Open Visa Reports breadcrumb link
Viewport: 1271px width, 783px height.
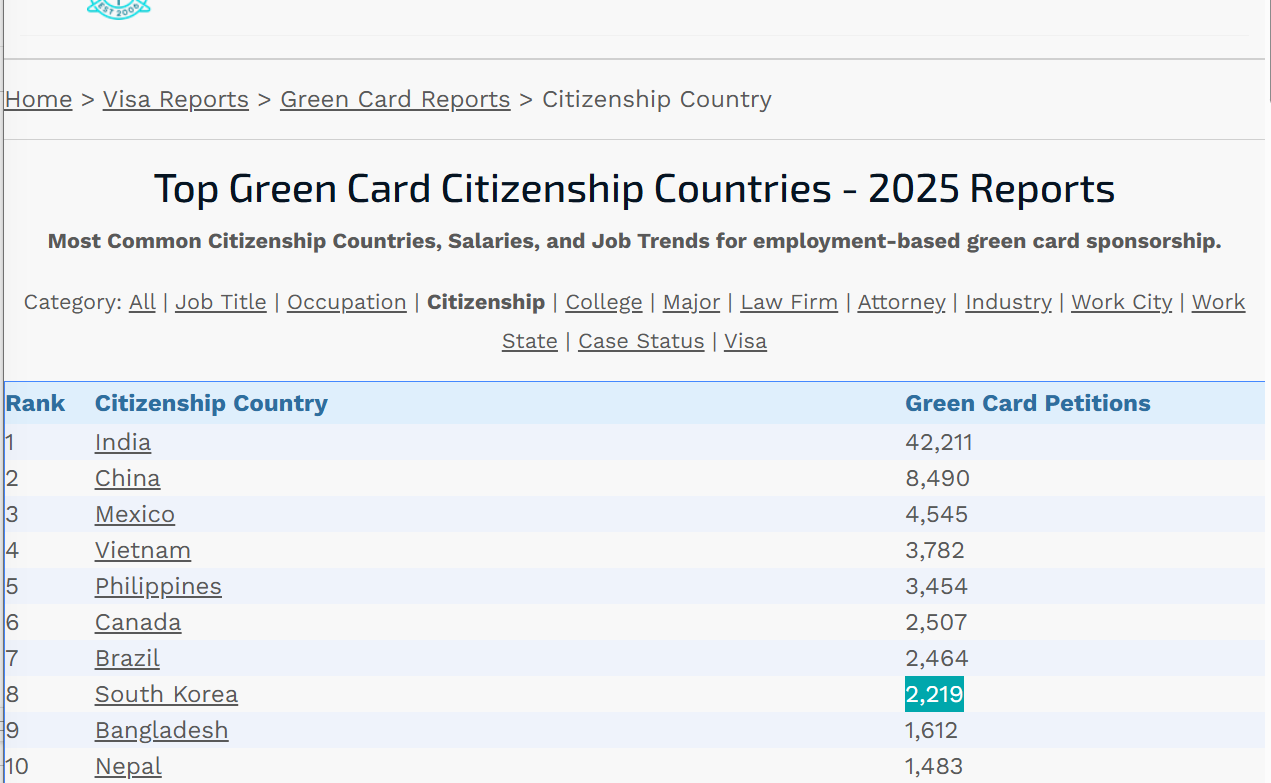(x=176, y=100)
